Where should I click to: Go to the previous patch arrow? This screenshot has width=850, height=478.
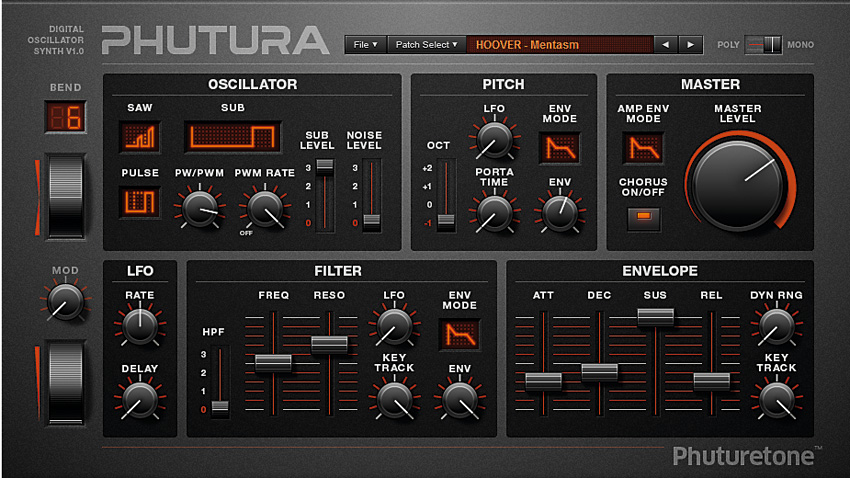[666, 45]
